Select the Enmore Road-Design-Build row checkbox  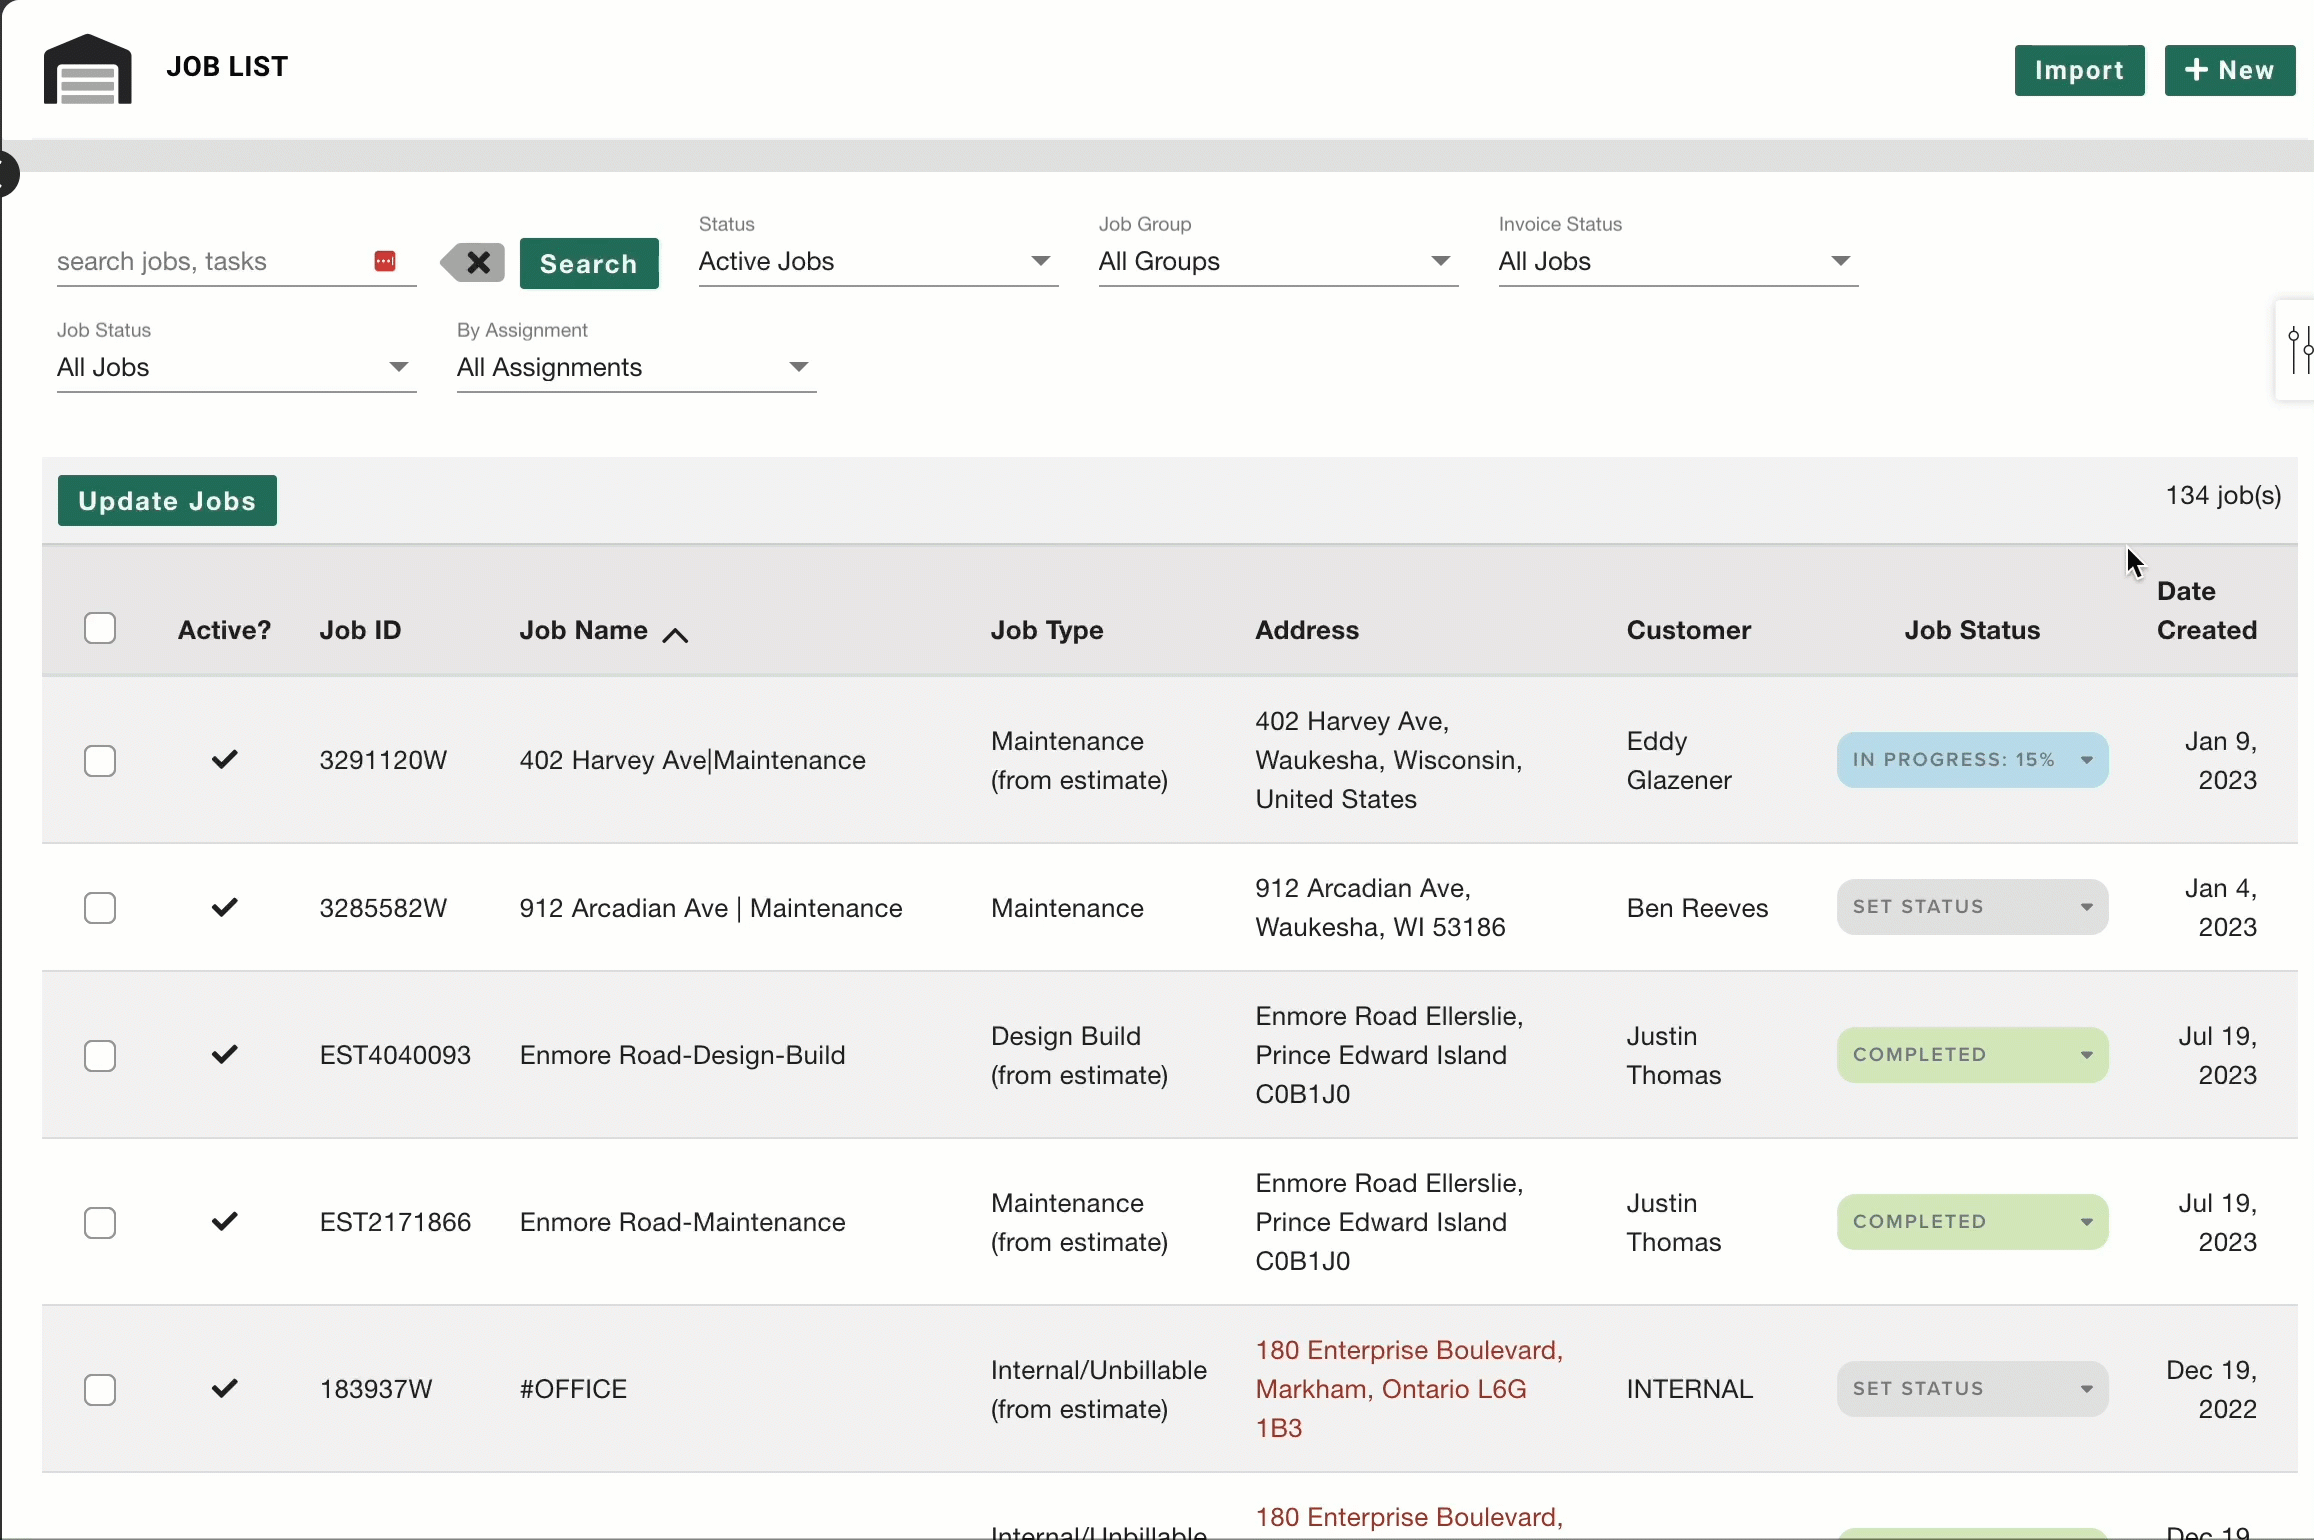100,1056
